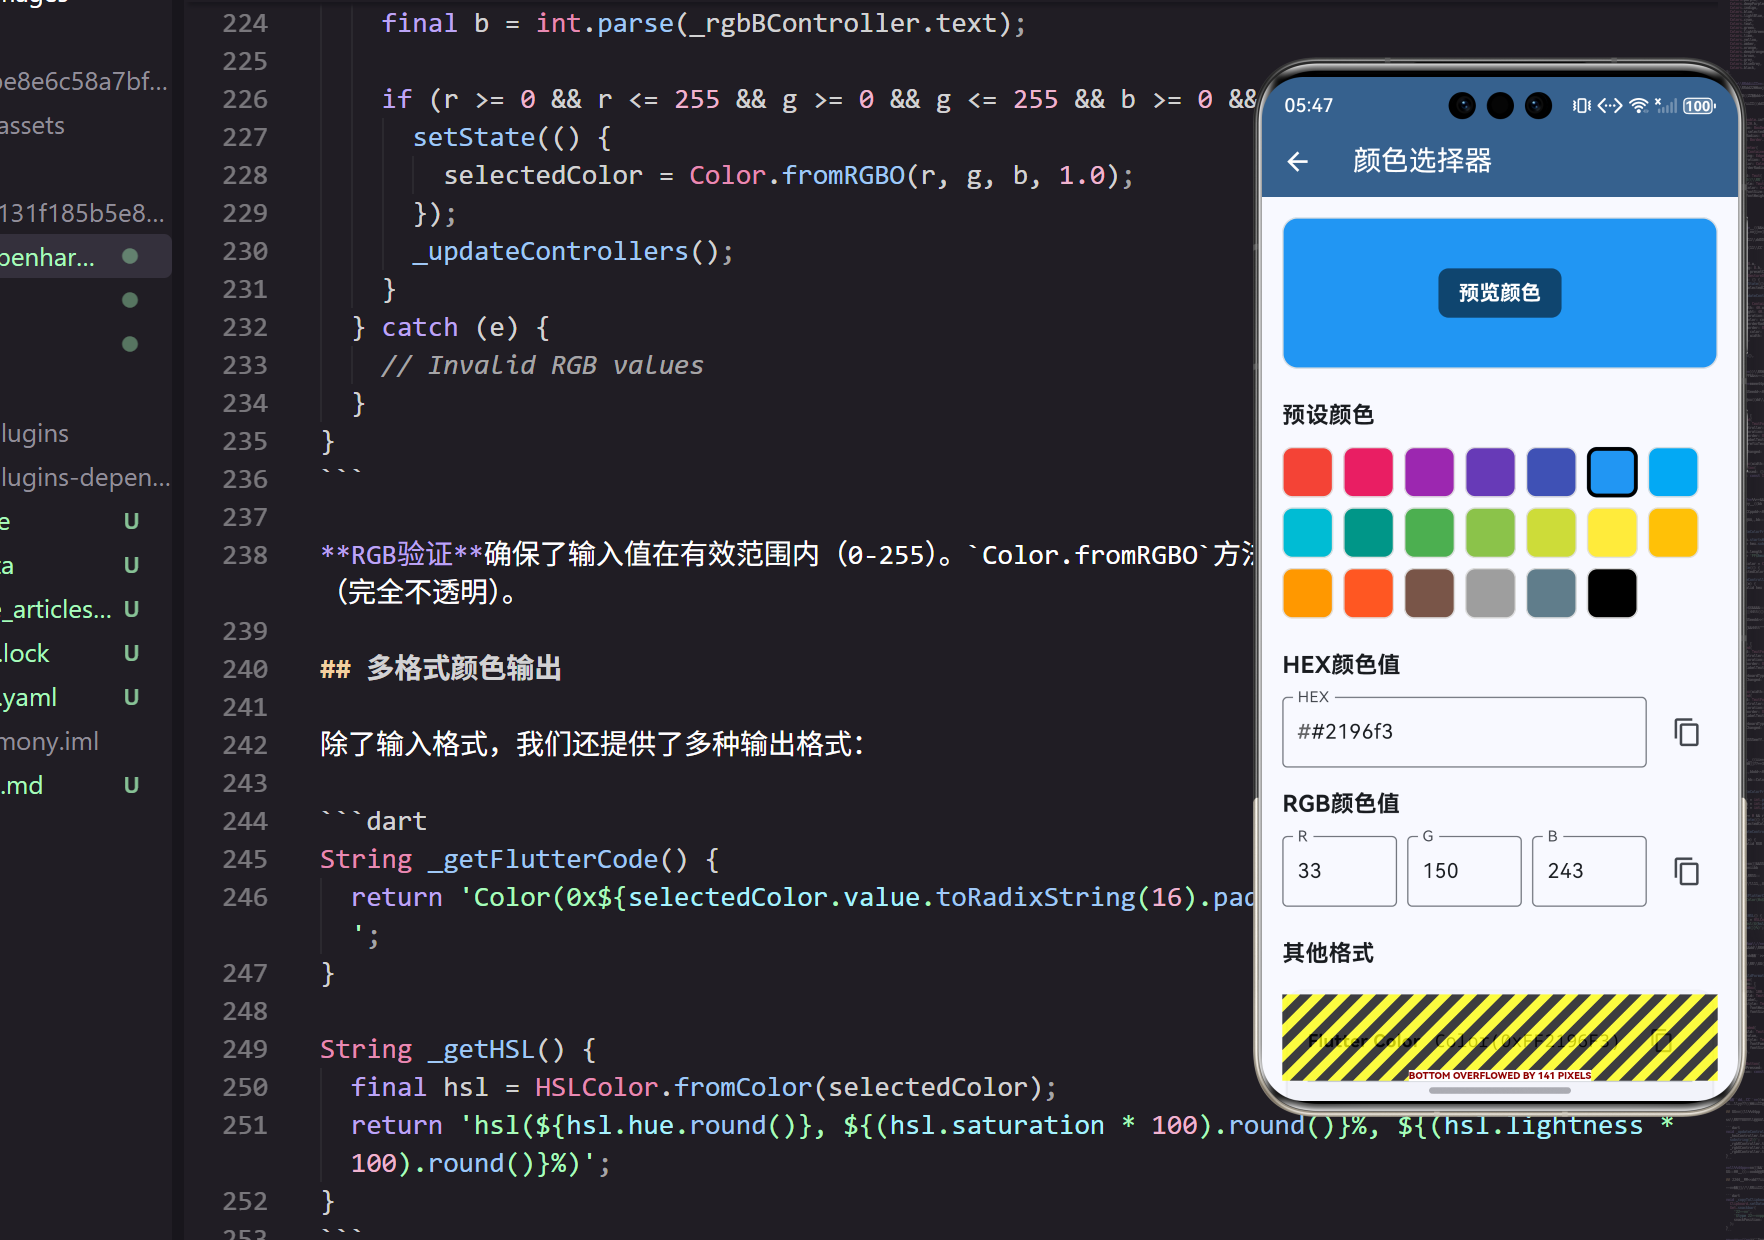Tap the vibrate mode icon in the status bar

coord(1582,105)
